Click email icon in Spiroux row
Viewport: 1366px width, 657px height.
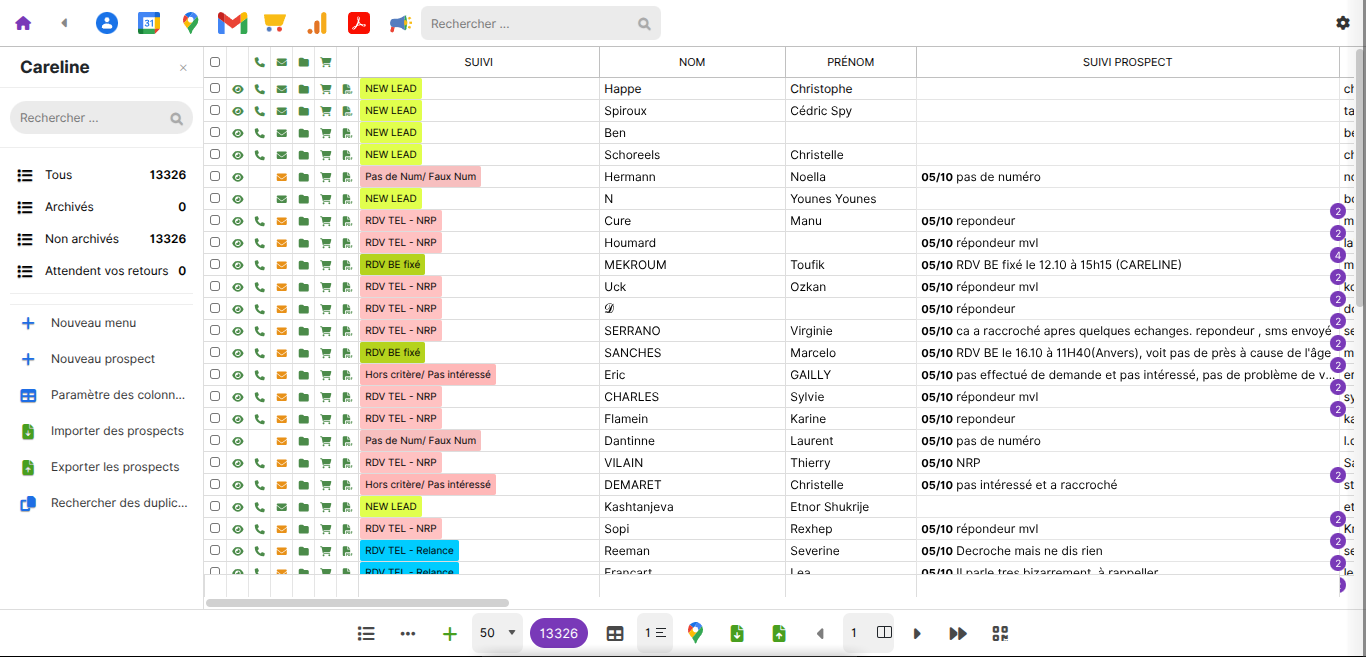pyautogui.click(x=282, y=111)
